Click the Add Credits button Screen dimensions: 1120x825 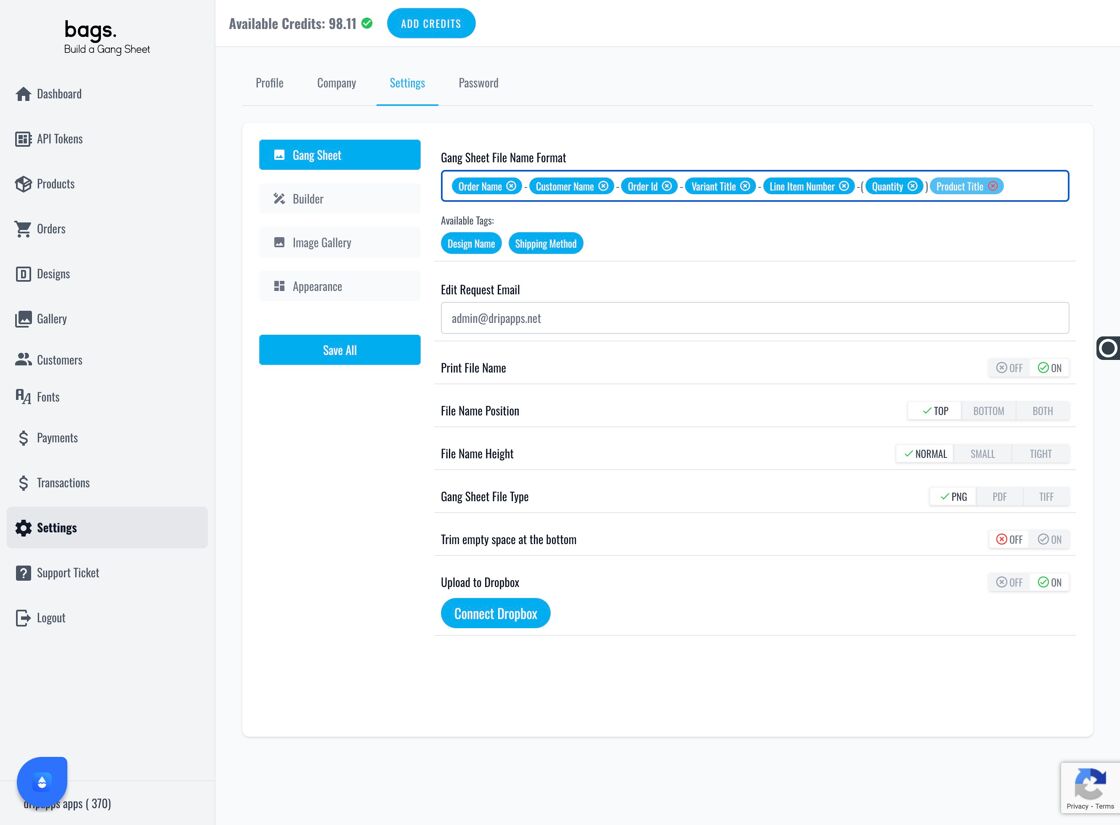pyautogui.click(x=431, y=24)
